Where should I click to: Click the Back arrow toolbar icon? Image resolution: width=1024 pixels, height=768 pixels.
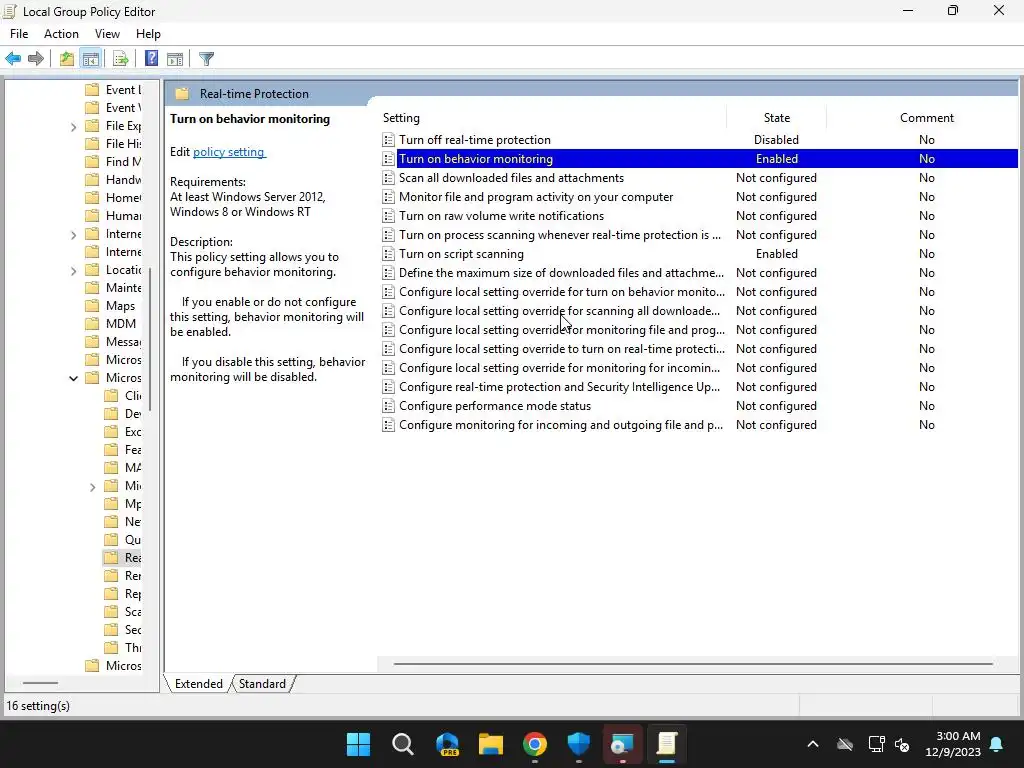13,59
